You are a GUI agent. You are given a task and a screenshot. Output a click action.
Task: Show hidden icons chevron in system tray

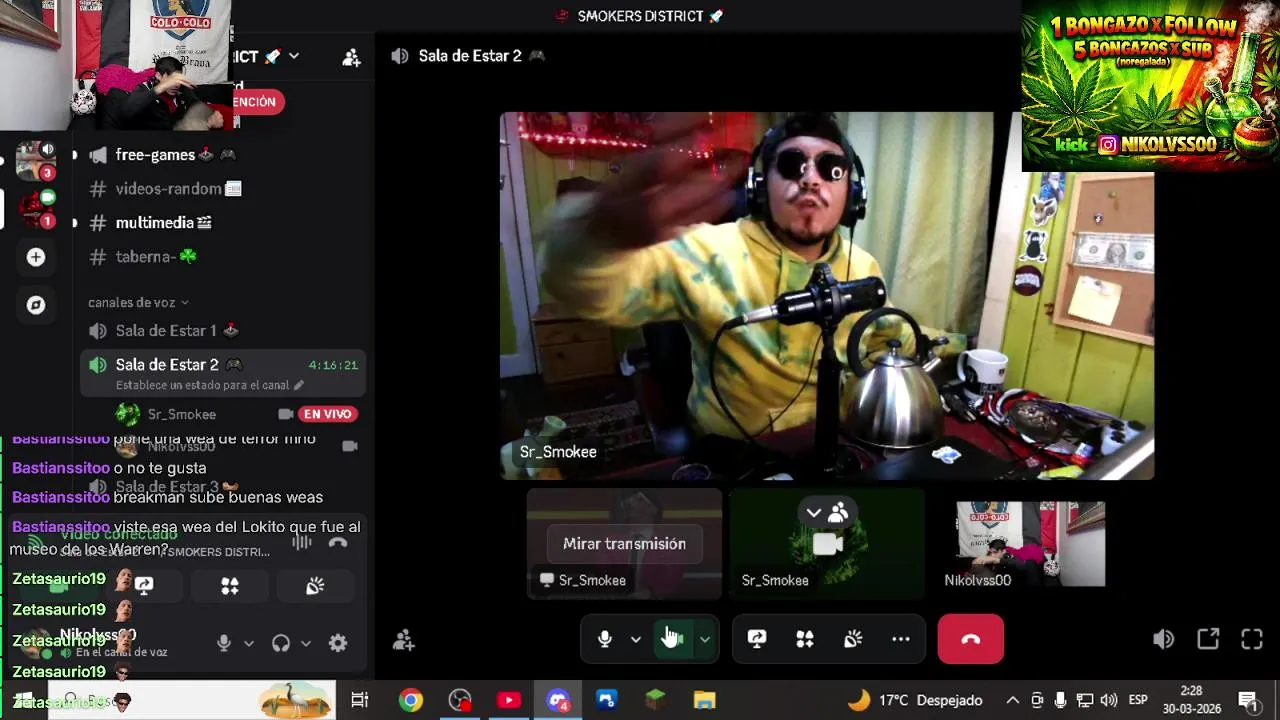(1013, 700)
